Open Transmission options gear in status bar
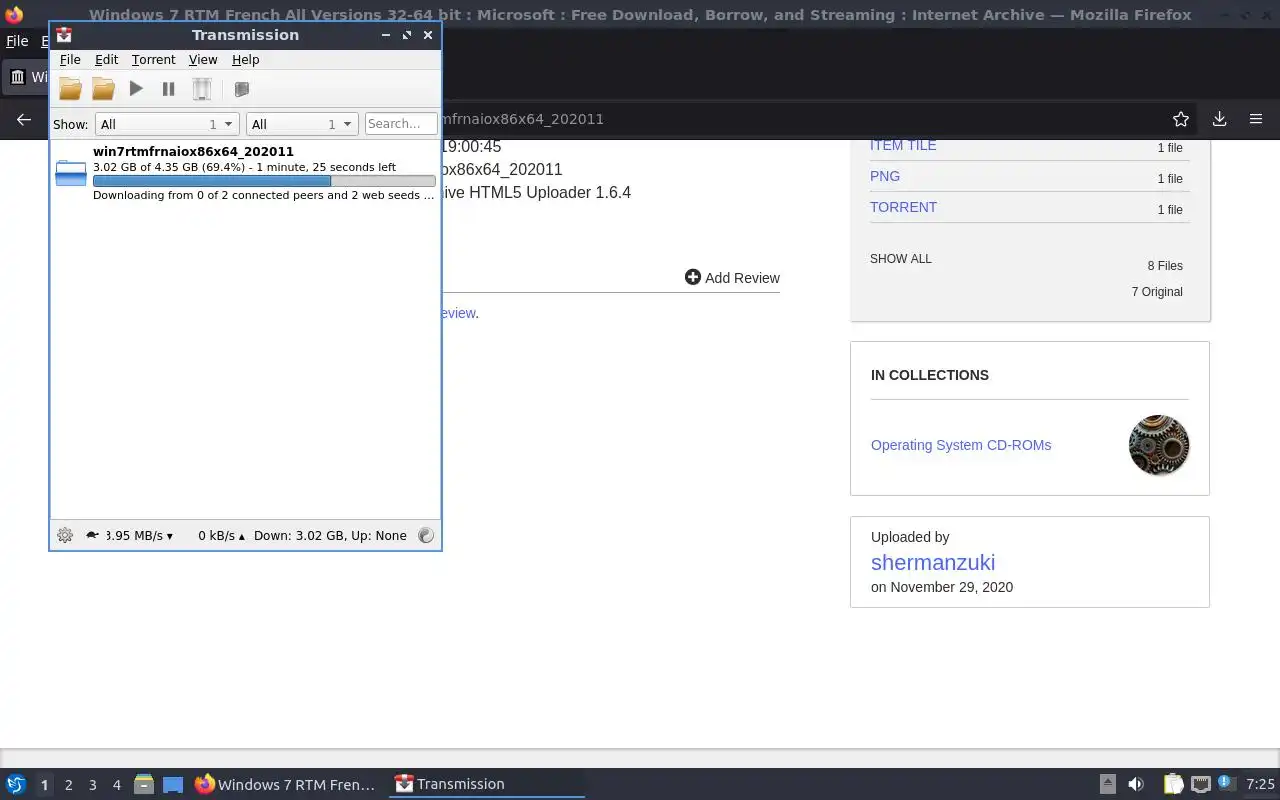This screenshot has width=1280, height=800. coord(65,535)
